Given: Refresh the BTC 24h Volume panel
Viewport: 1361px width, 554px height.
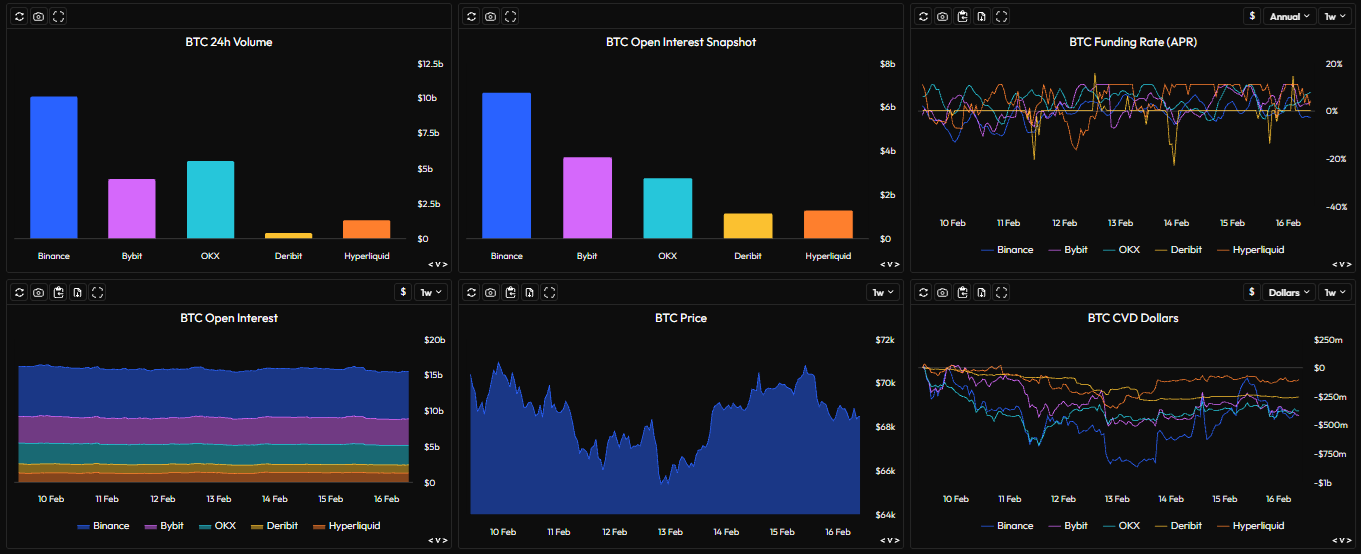Looking at the screenshot, I should tap(19, 16).
